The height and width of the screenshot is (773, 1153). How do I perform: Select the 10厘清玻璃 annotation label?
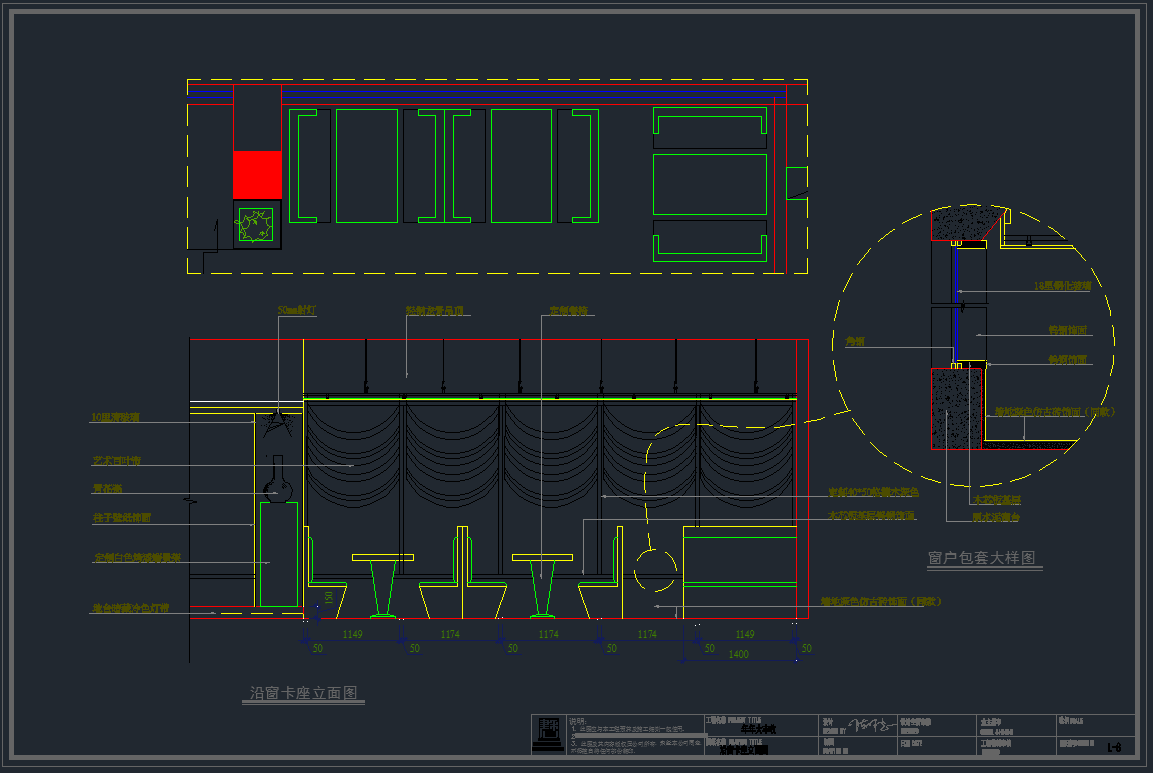click(115, 418)
